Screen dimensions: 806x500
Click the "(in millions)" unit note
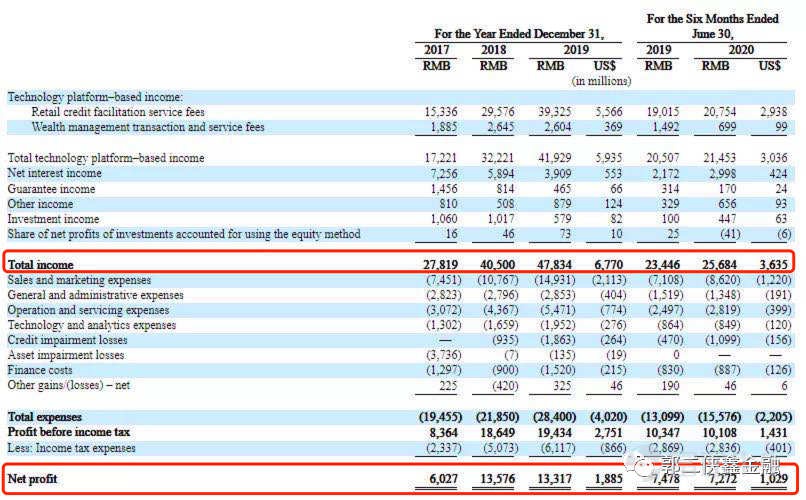tap(599, 80)
